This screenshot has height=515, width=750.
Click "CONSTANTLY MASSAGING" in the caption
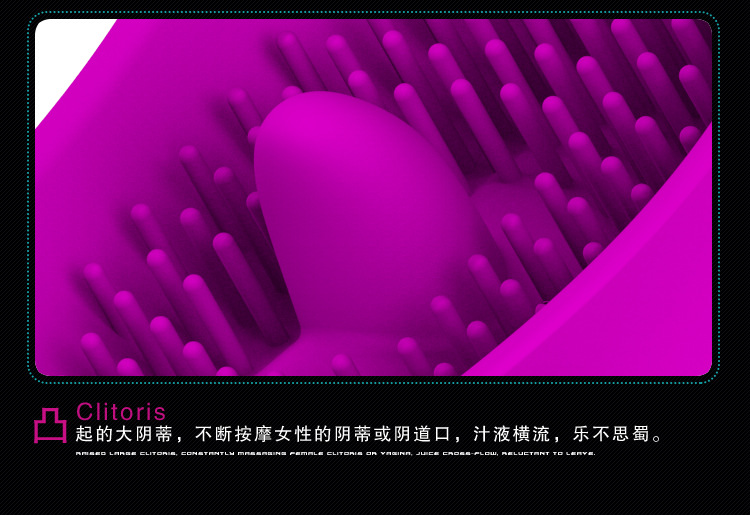pyautogui.click(x=234, y=454)
